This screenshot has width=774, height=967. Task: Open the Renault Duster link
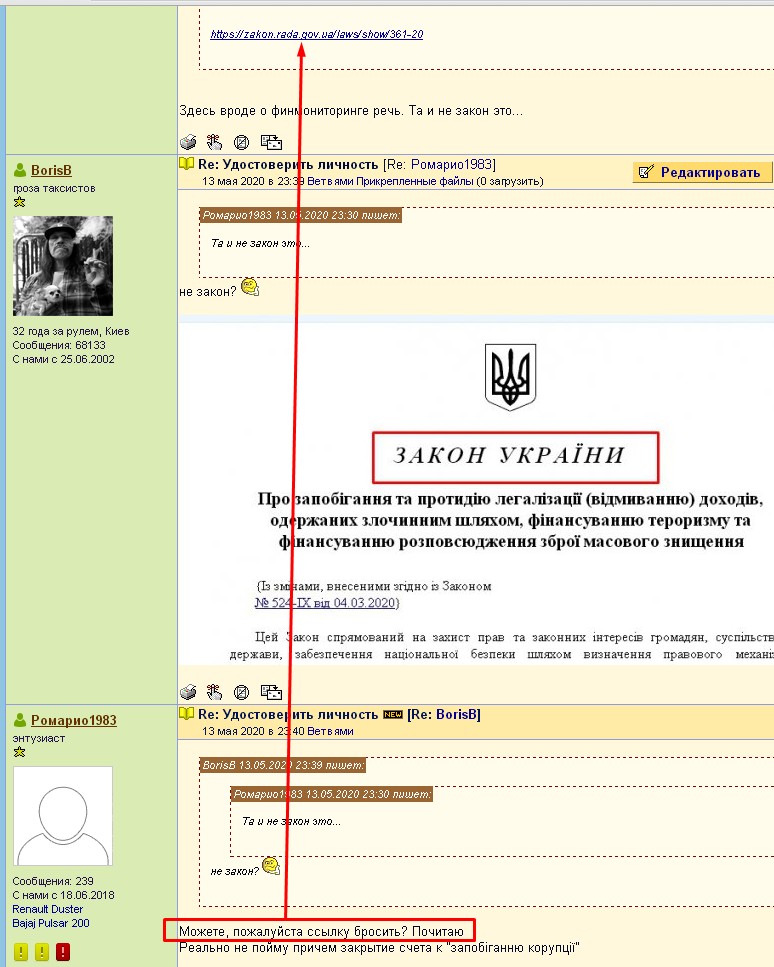[45, 909]
